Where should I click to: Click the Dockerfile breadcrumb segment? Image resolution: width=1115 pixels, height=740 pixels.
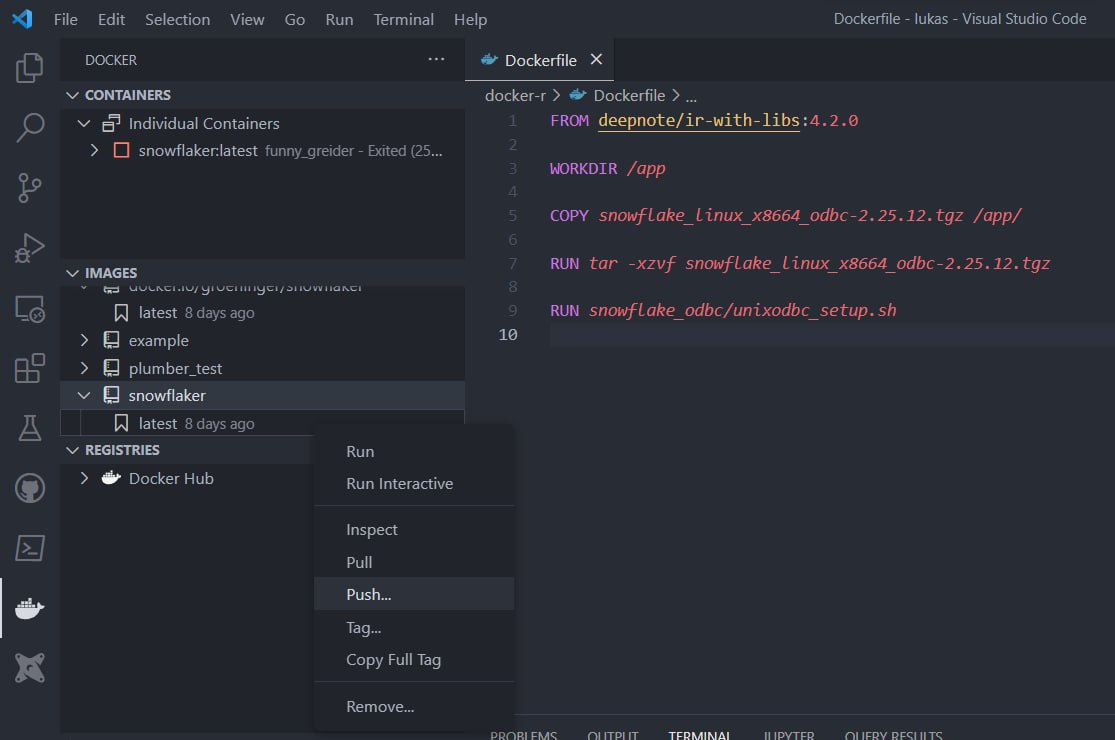point(629,95)
